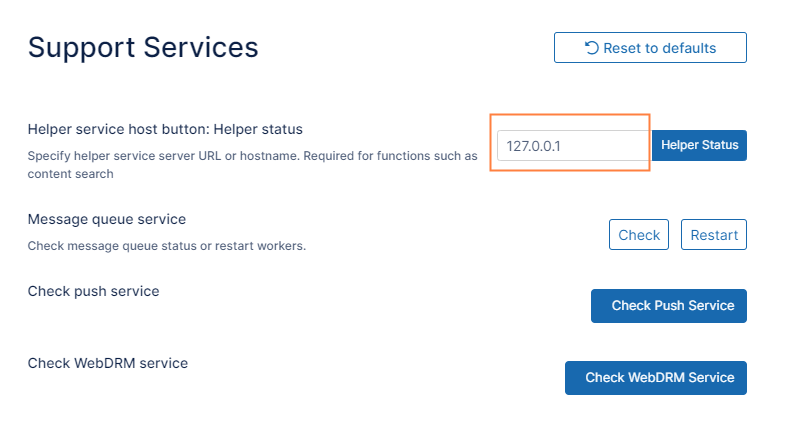Screen dimensions: 797x435
Task: Check the message queue status
Action: tap(639, 235)
